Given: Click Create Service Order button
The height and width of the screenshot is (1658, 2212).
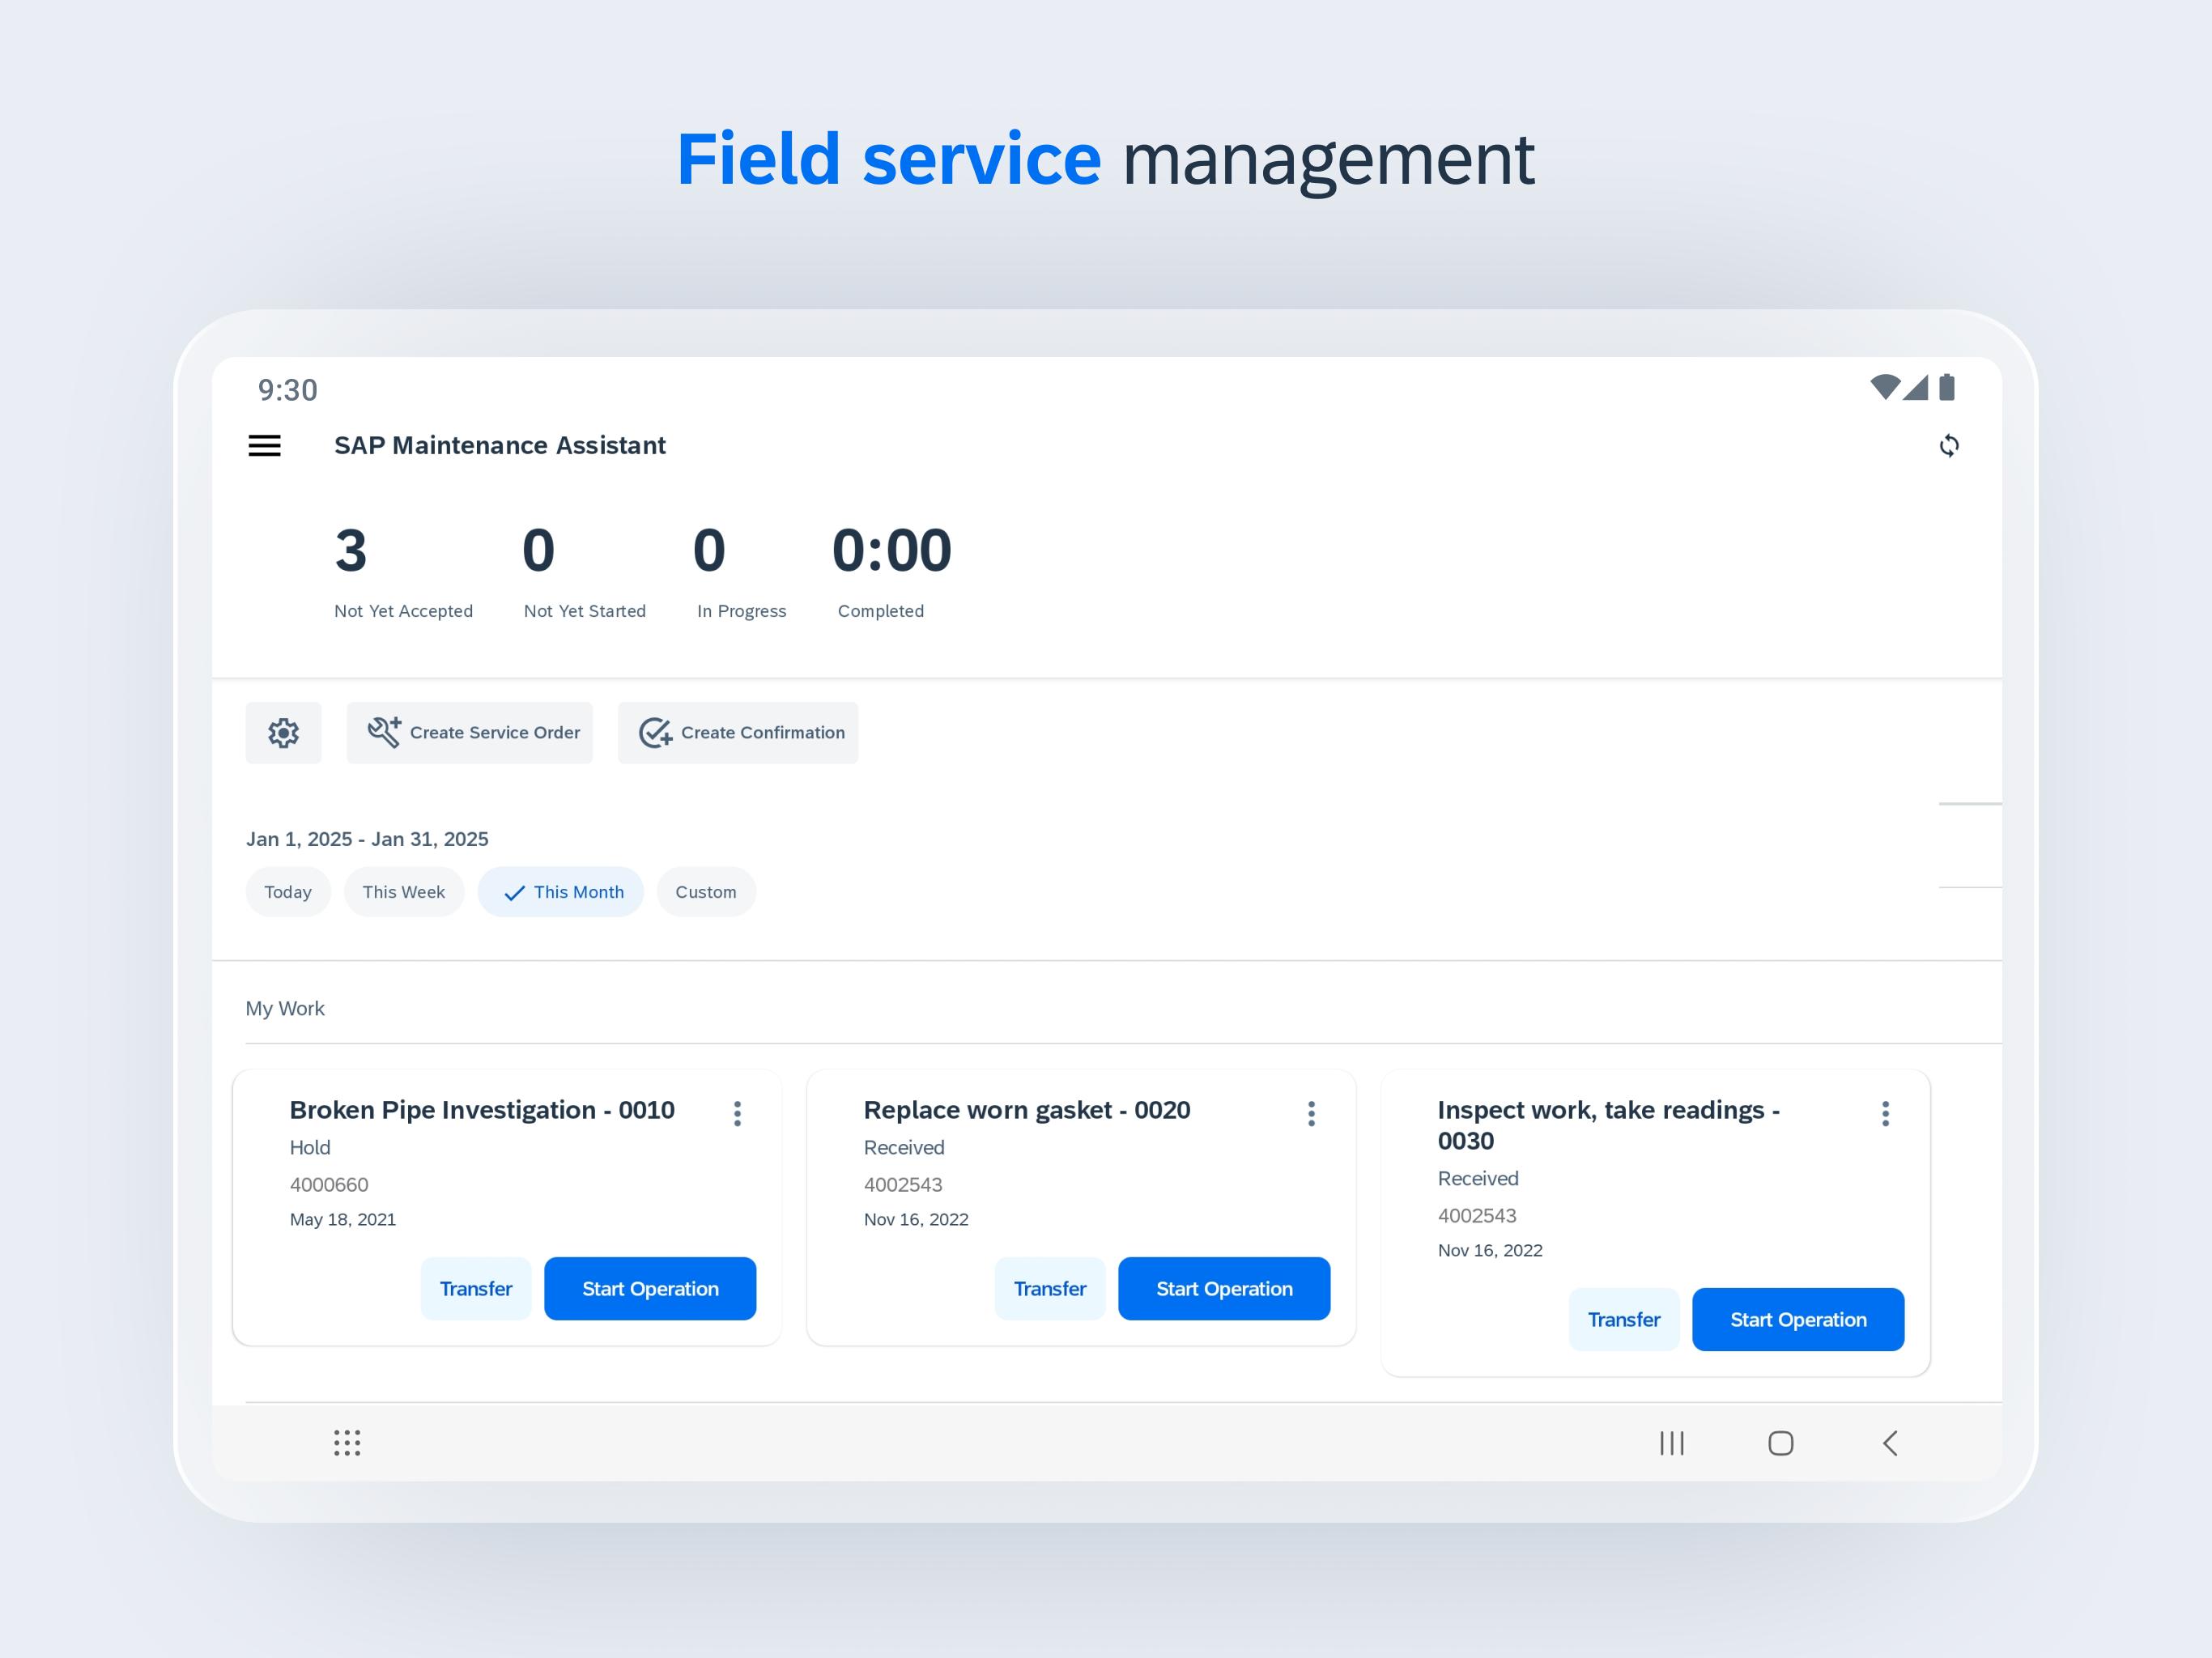Looking at the screenshot, I should click(x=470, y=733).
